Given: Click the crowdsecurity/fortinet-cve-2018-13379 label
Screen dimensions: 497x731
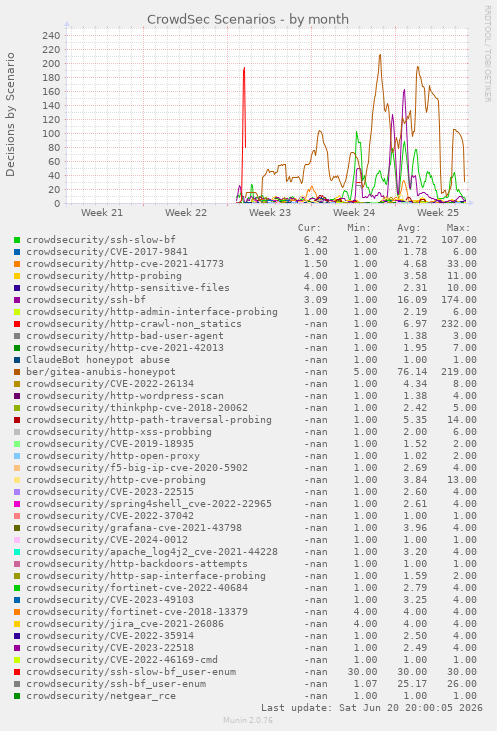Looking at the screenshot, I should tap(137, 612).
